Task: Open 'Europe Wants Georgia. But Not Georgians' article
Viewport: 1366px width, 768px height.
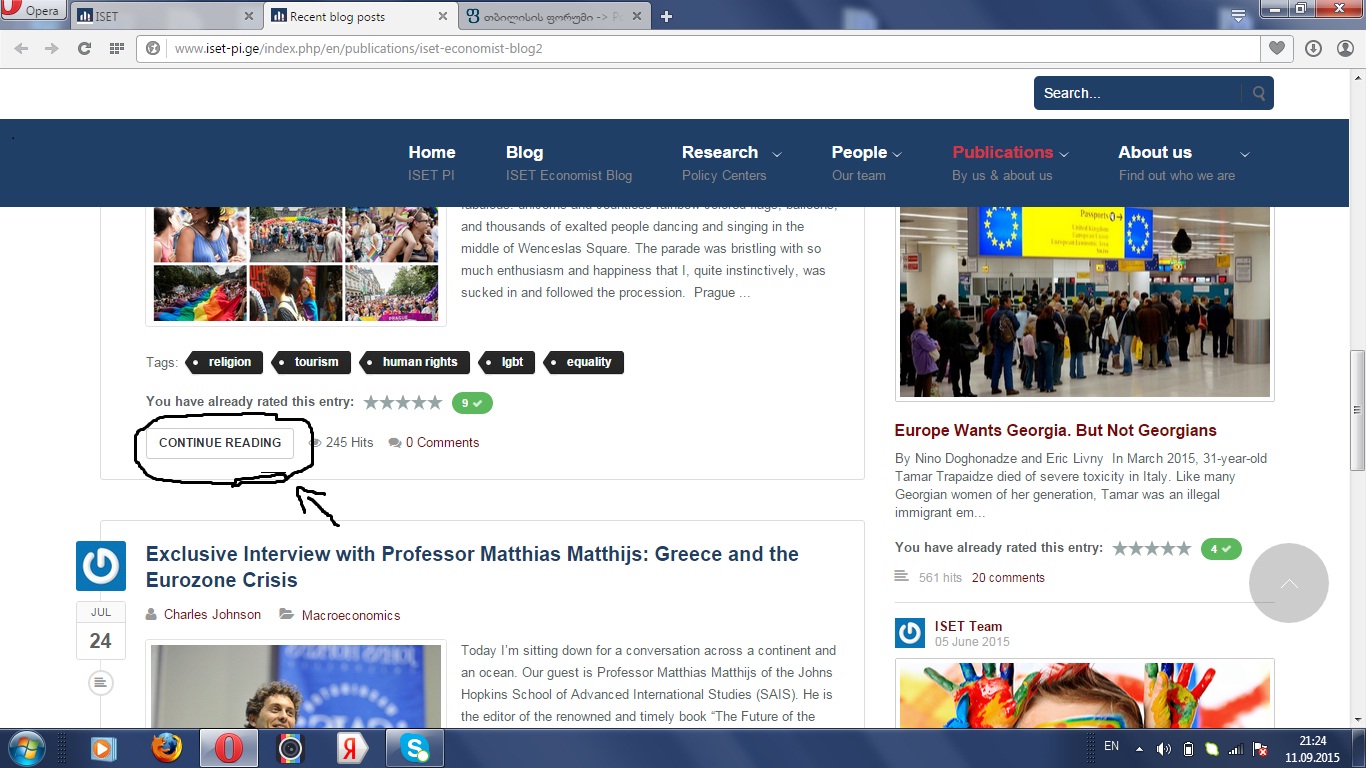Action: coord(1056,431)
